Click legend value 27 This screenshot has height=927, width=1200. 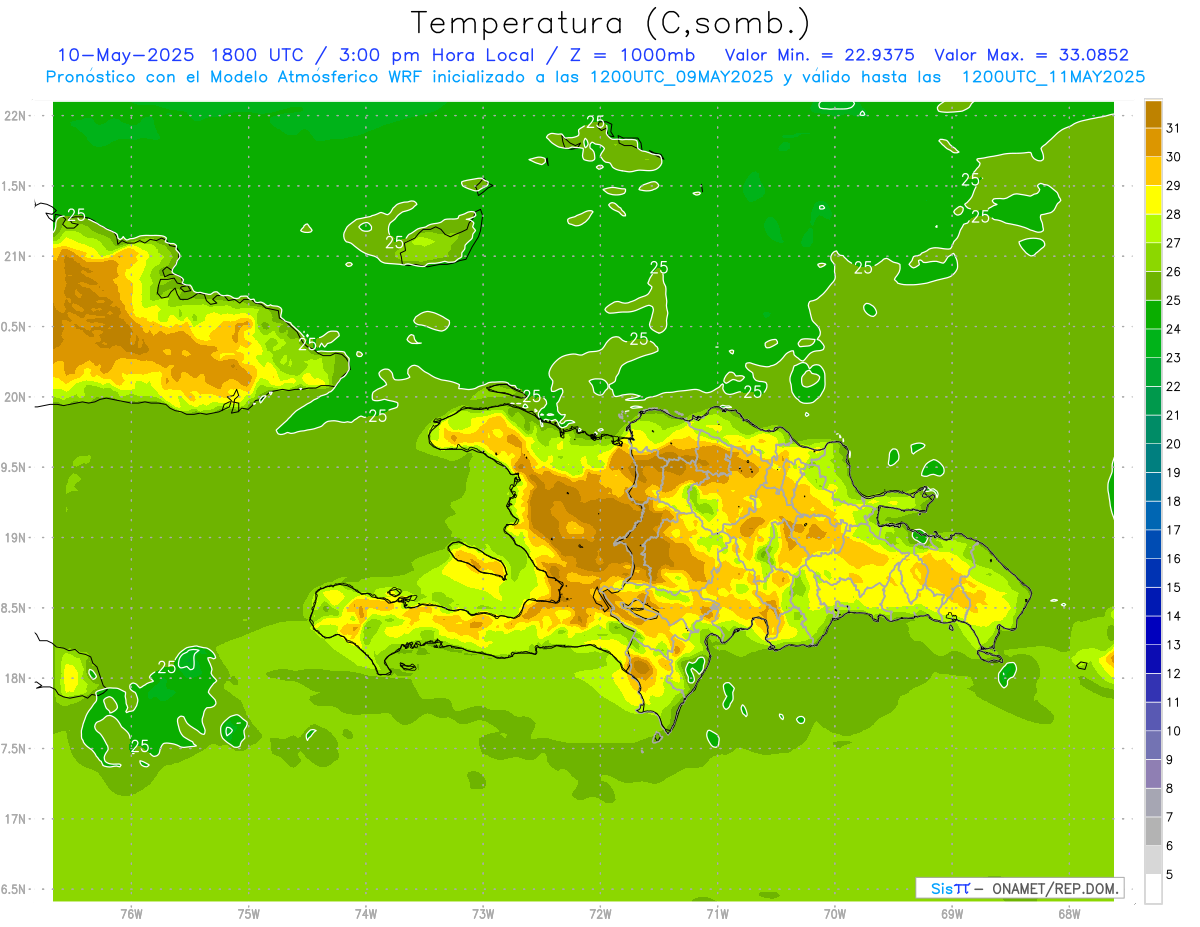(x=1173, y=243)
